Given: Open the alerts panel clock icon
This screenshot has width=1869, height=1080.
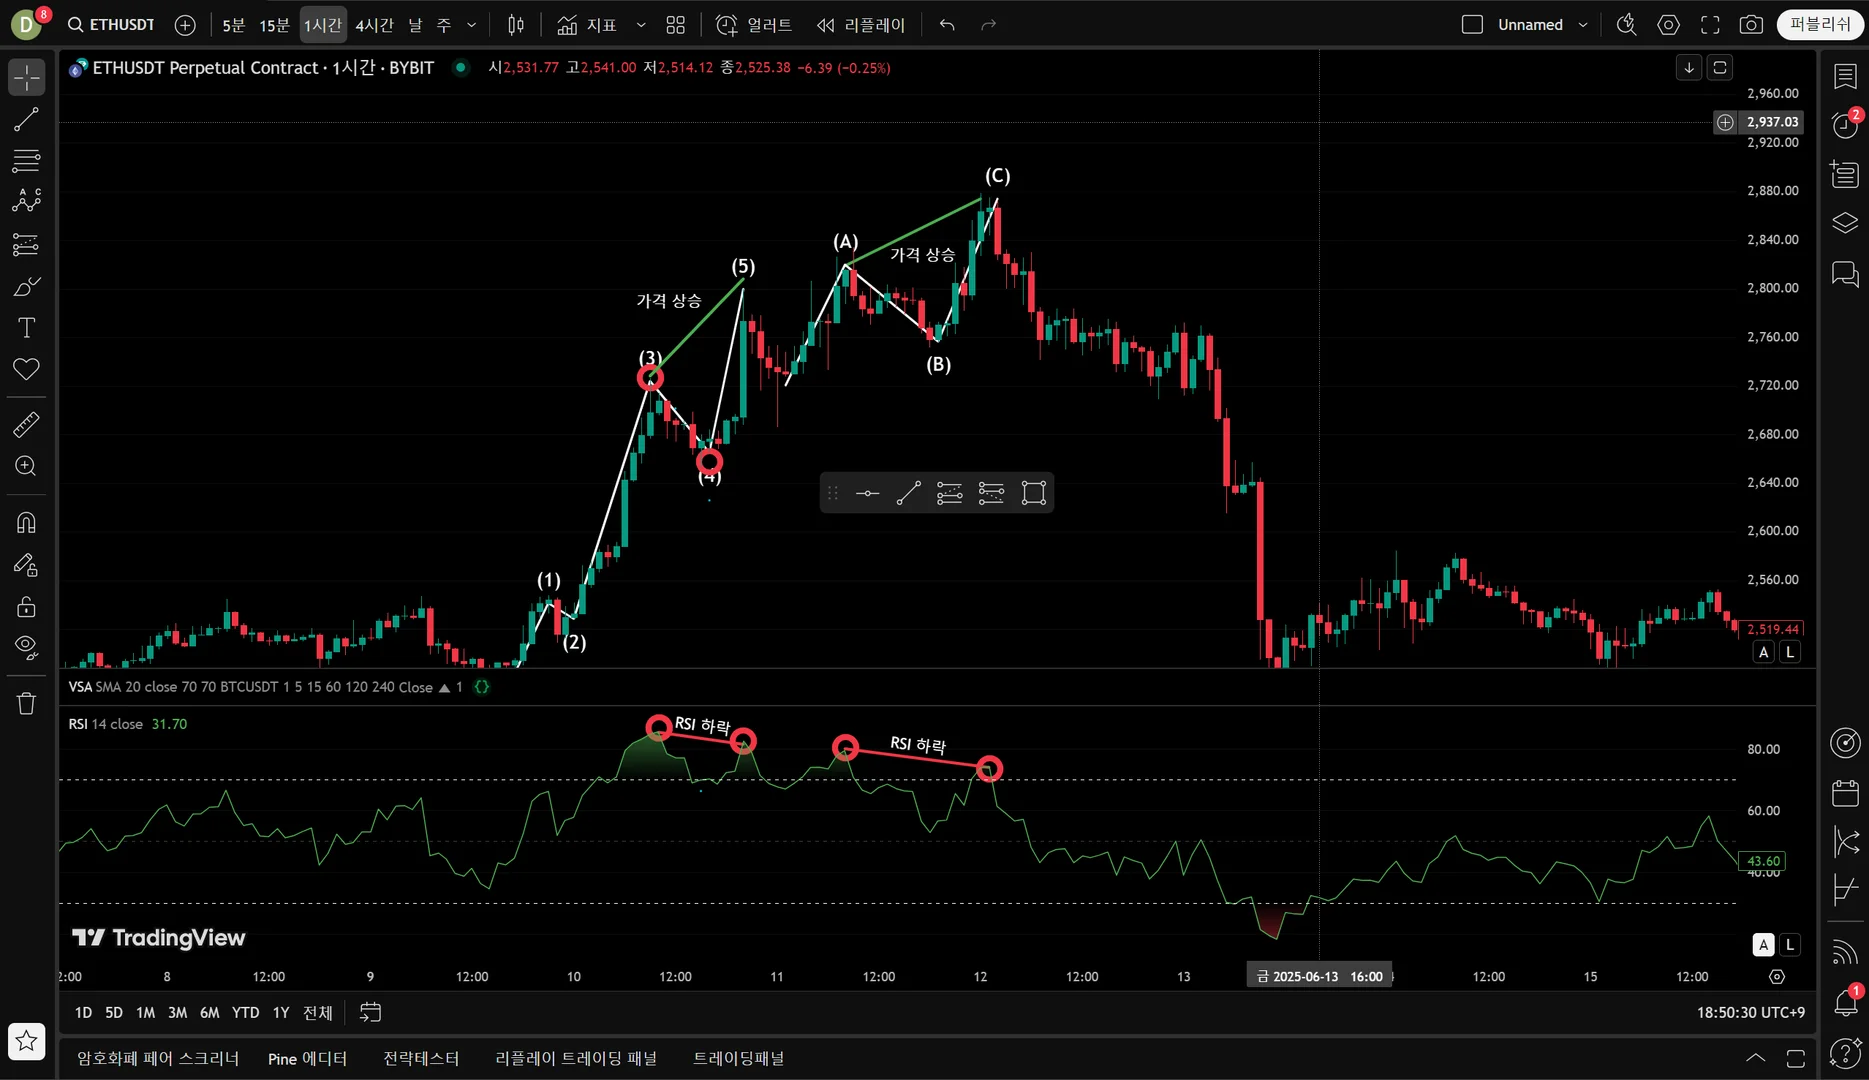Looking at the screenshot, I should (1845, 125).
